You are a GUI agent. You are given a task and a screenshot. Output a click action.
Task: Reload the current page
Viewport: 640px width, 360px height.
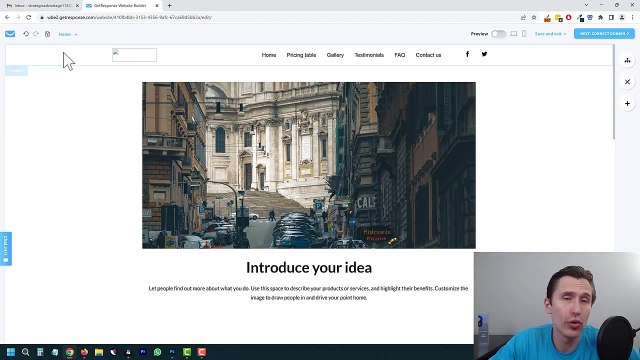[x=29, y=18]
